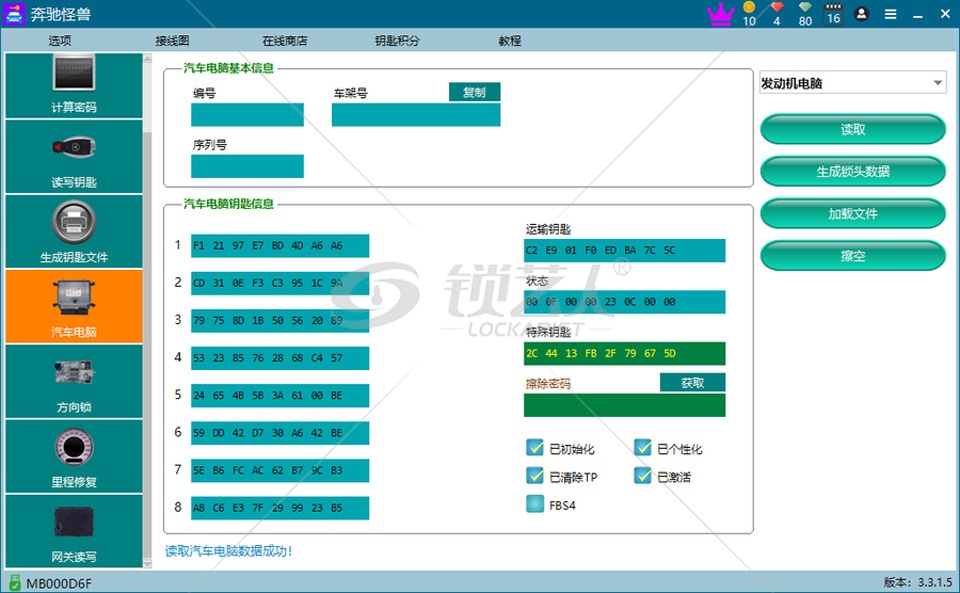Click key 8 field A8 C6 E3 7F

(280, 508)
